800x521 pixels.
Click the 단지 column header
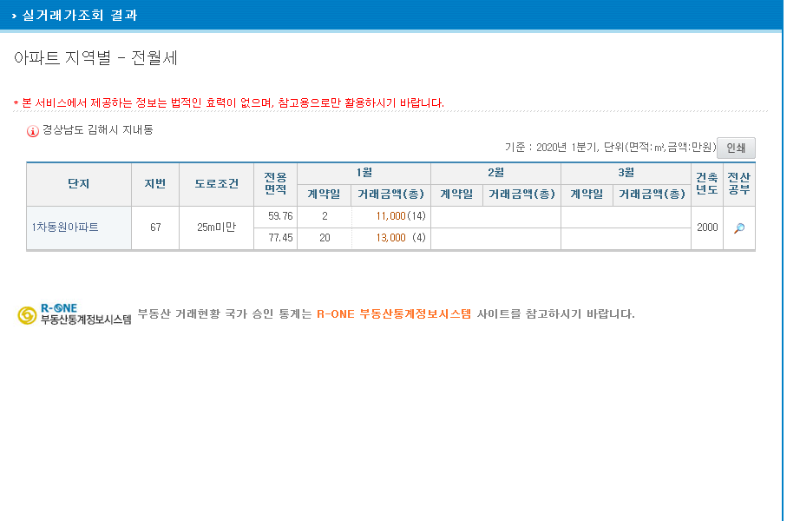tap(79, 184)
